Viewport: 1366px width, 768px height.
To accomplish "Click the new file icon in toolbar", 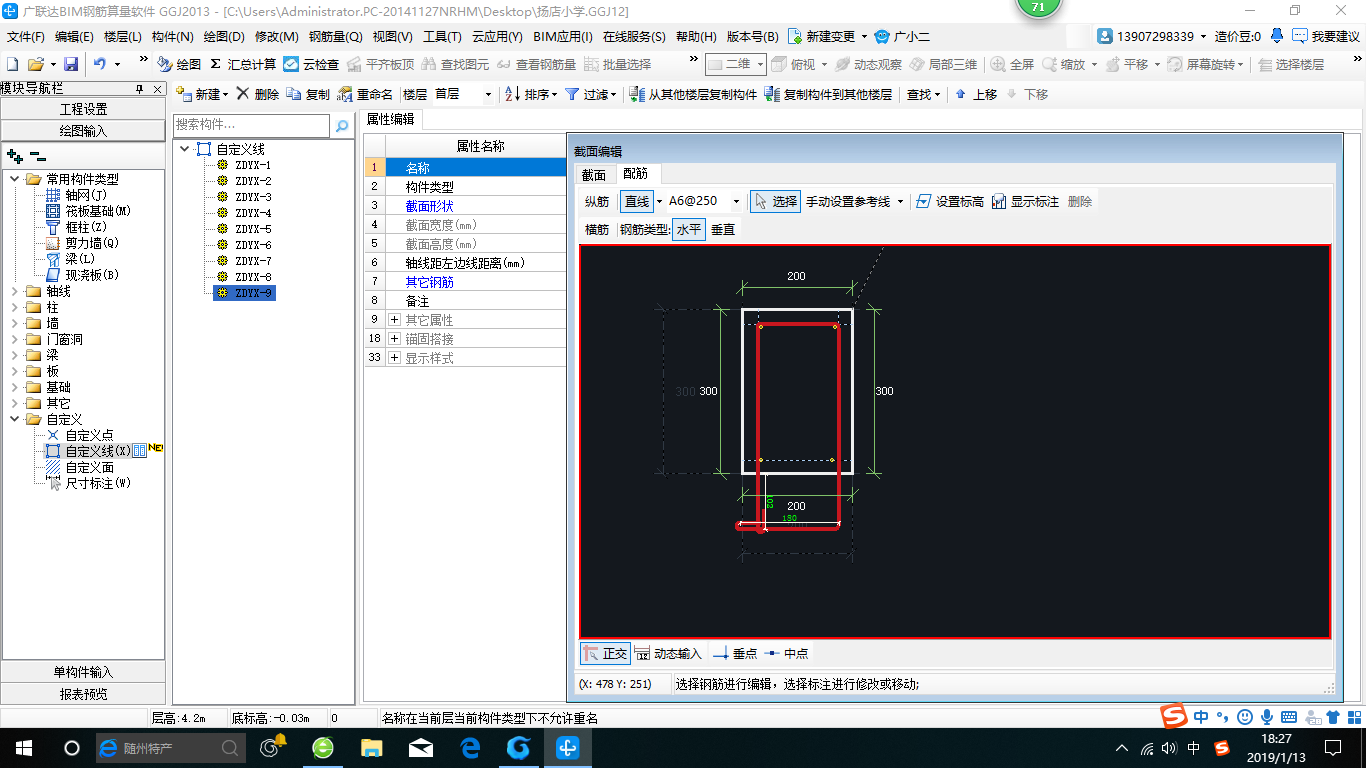I will coord(12,64).
